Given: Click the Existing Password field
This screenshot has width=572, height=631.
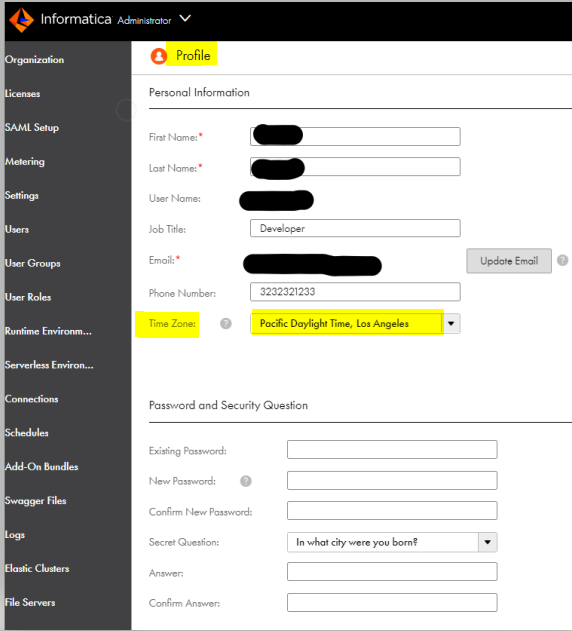Looking at the screenshot, I should [392, 450].
